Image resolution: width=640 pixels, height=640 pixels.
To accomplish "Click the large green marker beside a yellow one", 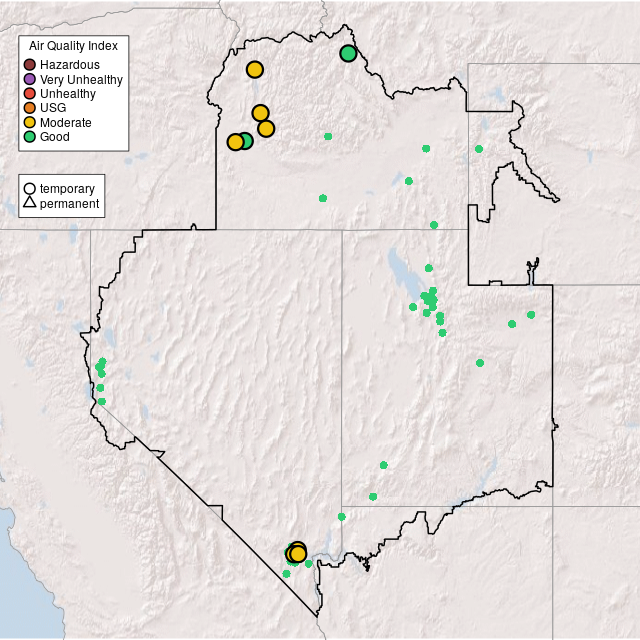I will coord(245,141).
